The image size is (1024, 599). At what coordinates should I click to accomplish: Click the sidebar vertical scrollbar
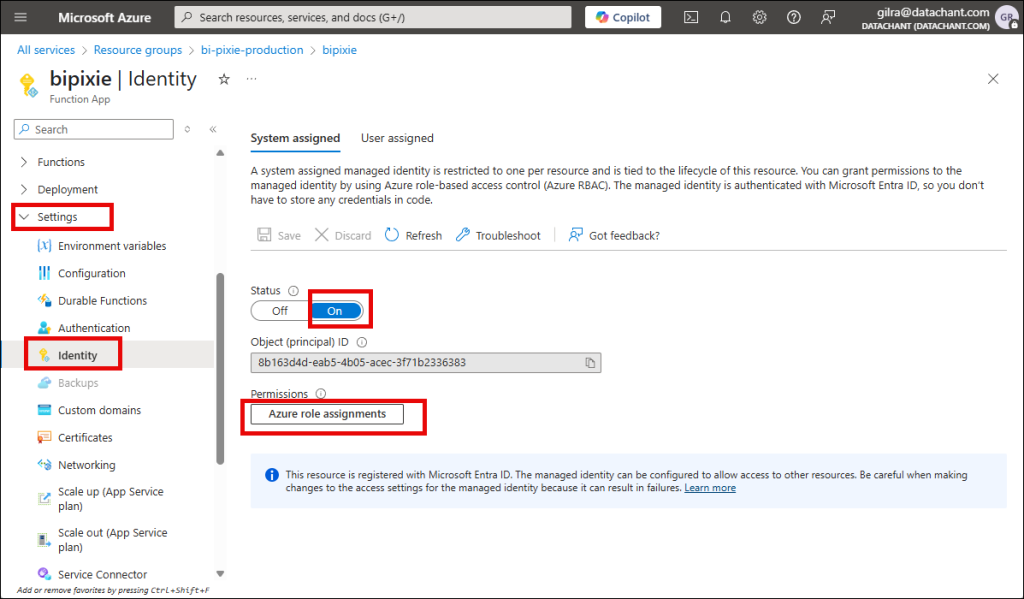[x=220, y=370]
